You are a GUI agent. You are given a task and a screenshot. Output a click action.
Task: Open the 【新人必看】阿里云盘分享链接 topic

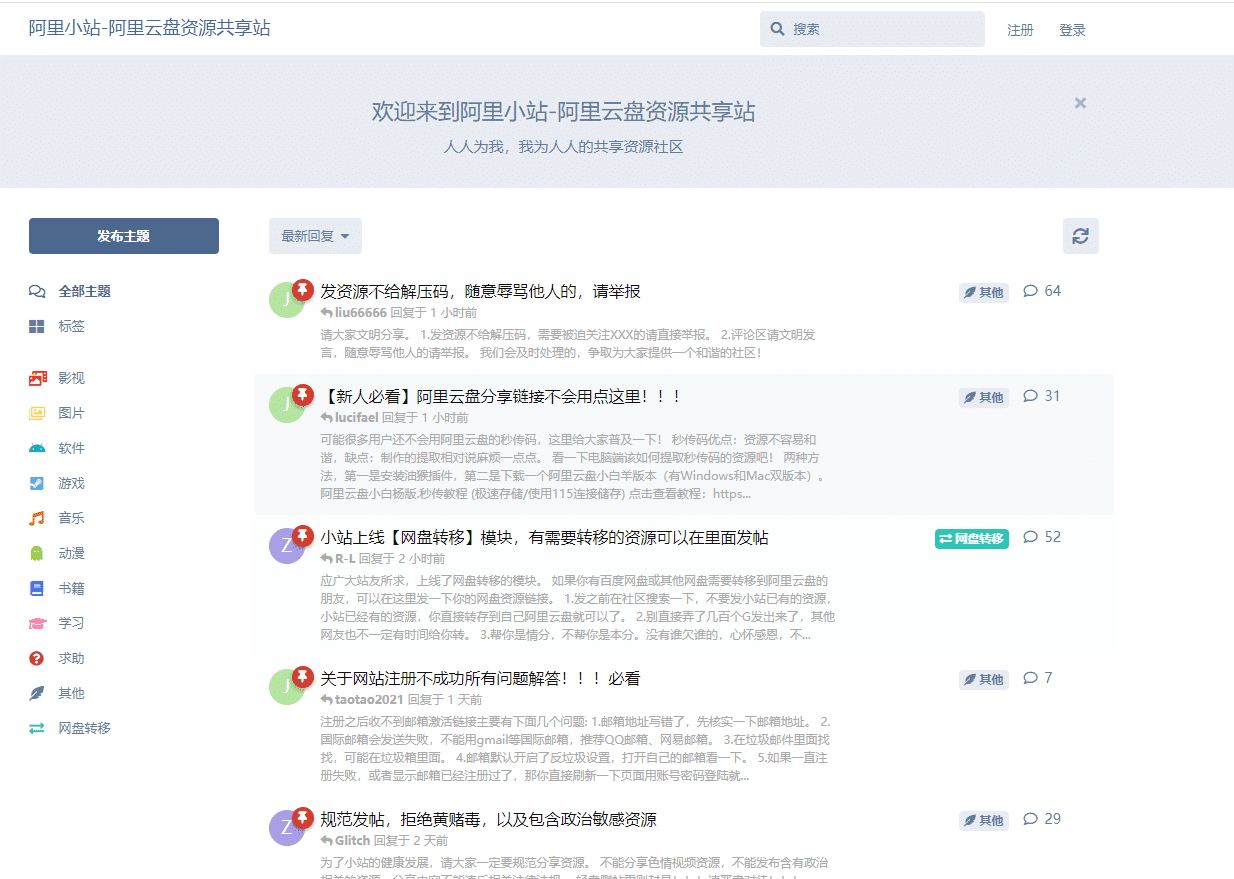(x=500, y=397)
